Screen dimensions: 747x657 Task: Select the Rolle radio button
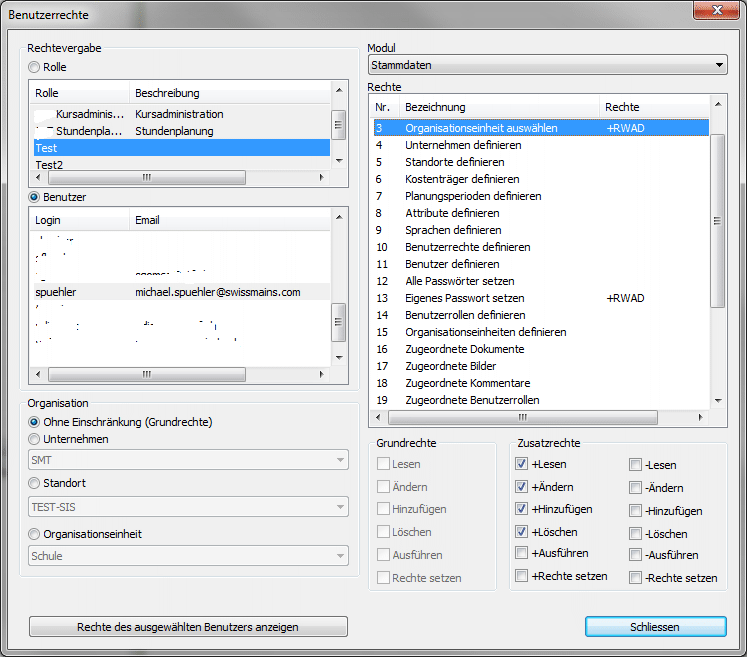35,67
